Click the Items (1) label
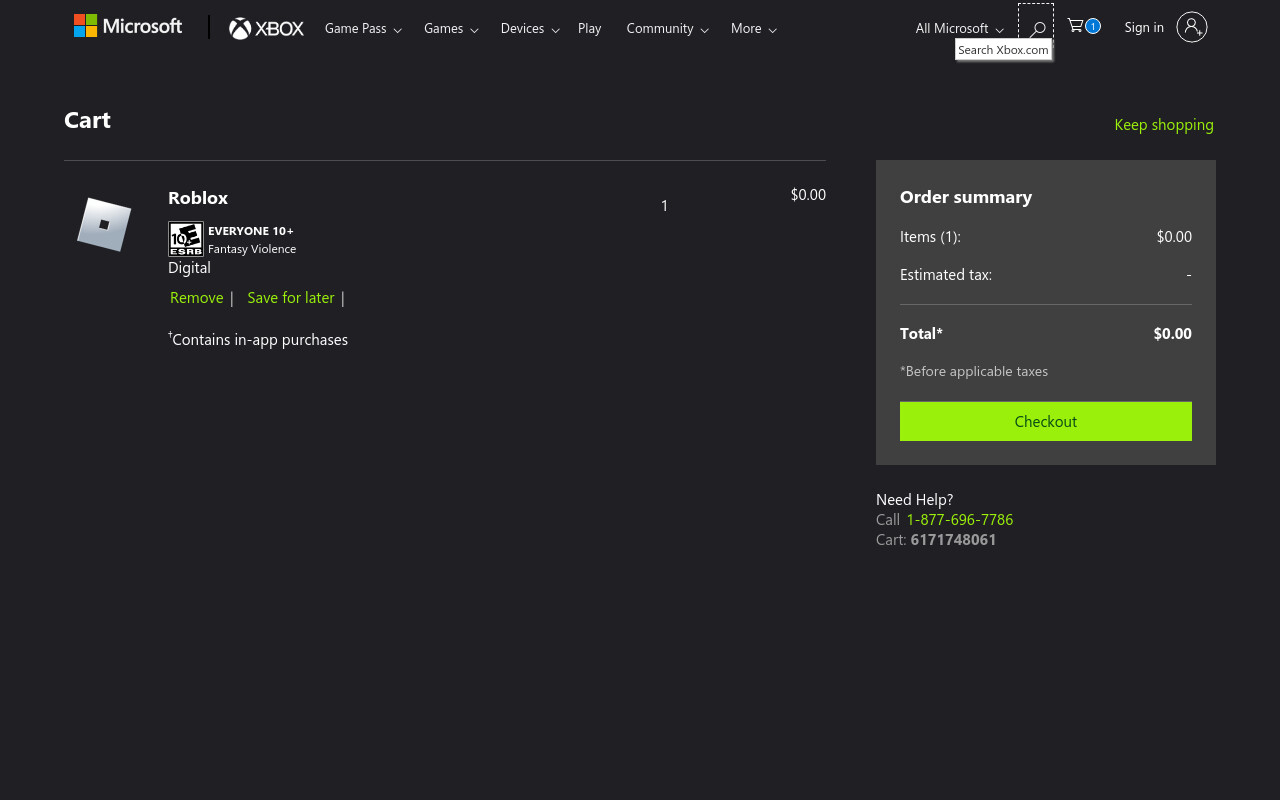 [x=930, y=236]
